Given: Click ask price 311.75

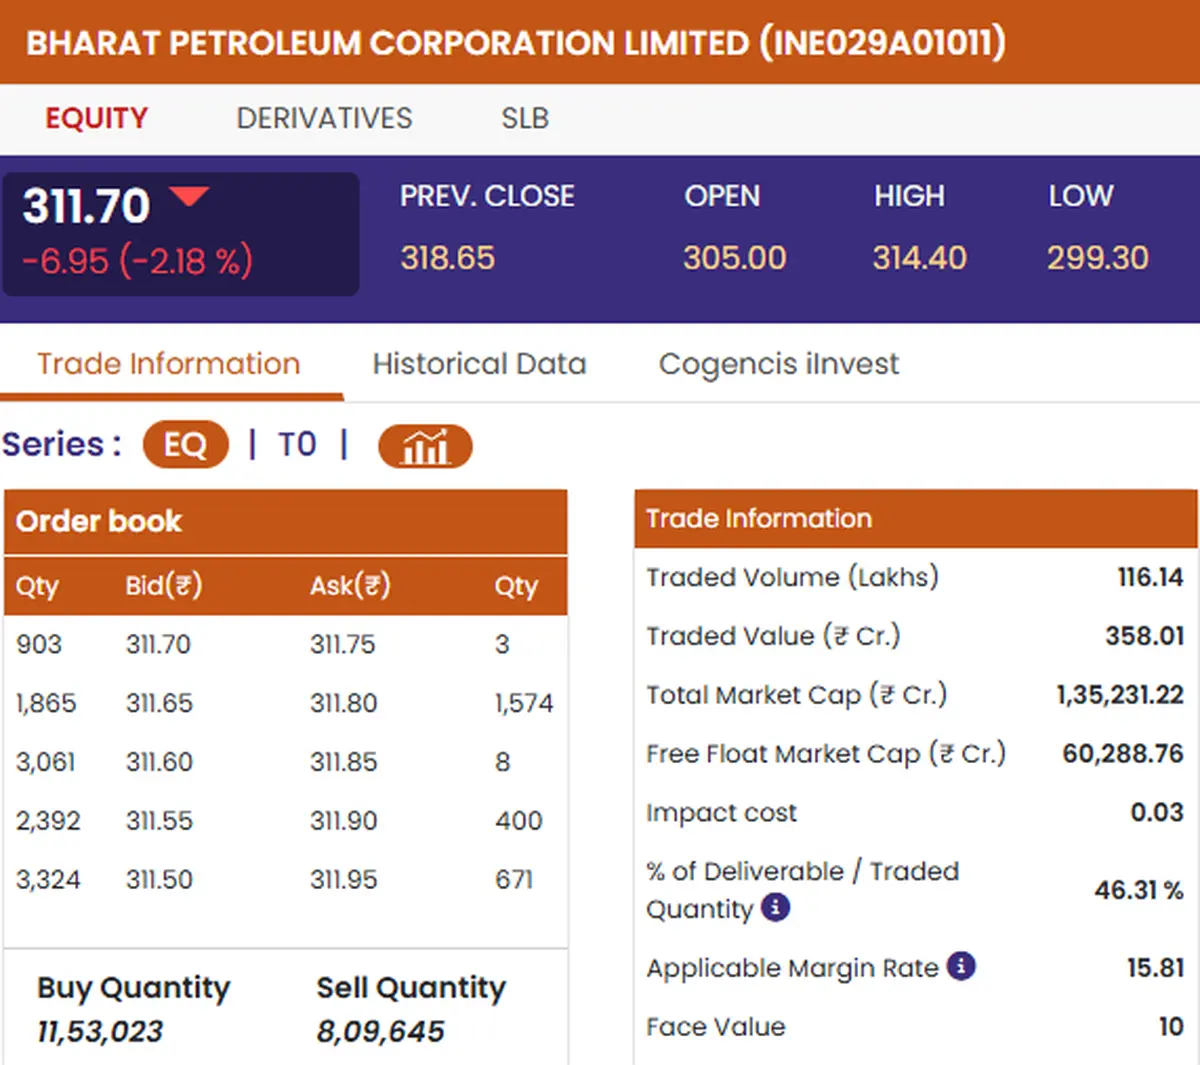Looking at the screenshot, I should tap(343, 644).
